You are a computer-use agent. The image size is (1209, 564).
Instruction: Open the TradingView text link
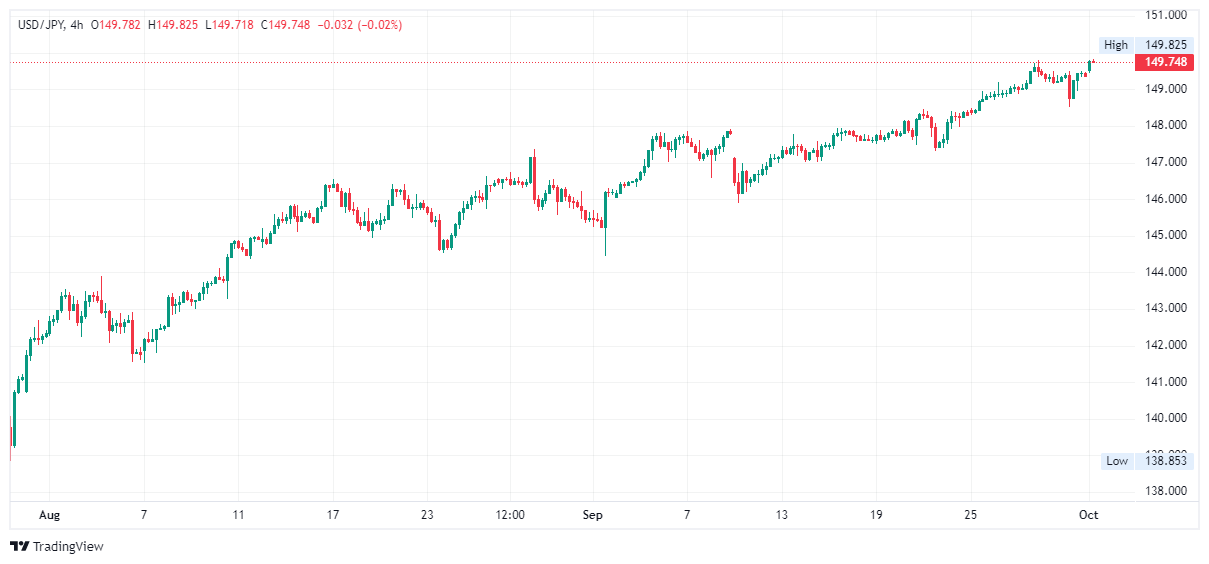[x=68, y=546]
